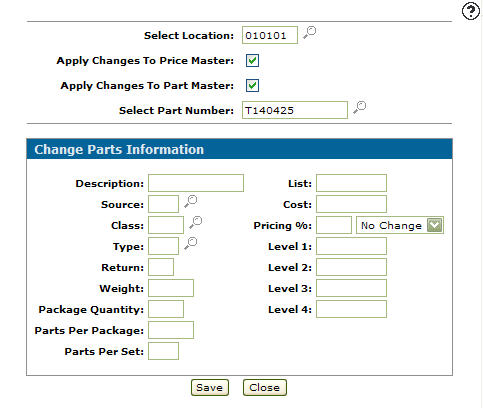Look up Source with magnifier icon
Image resolution: width=483 pixels, height=408 pixels.
click(191, 202)
